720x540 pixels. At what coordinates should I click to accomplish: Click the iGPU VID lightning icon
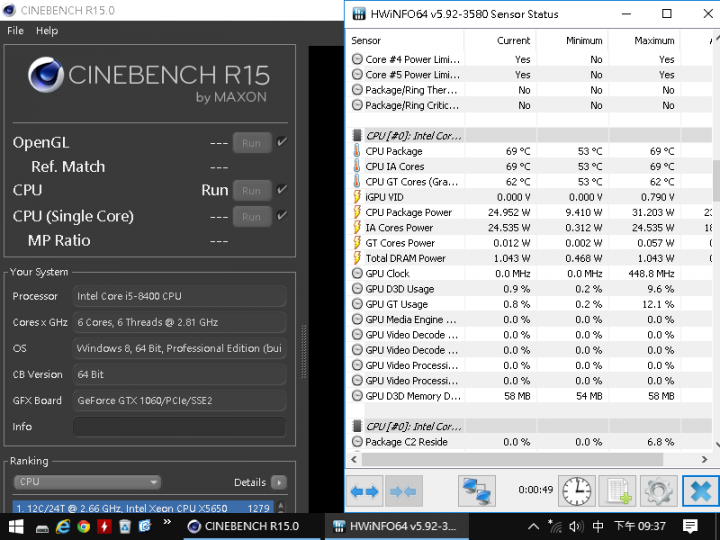click(x=357, y=197)
